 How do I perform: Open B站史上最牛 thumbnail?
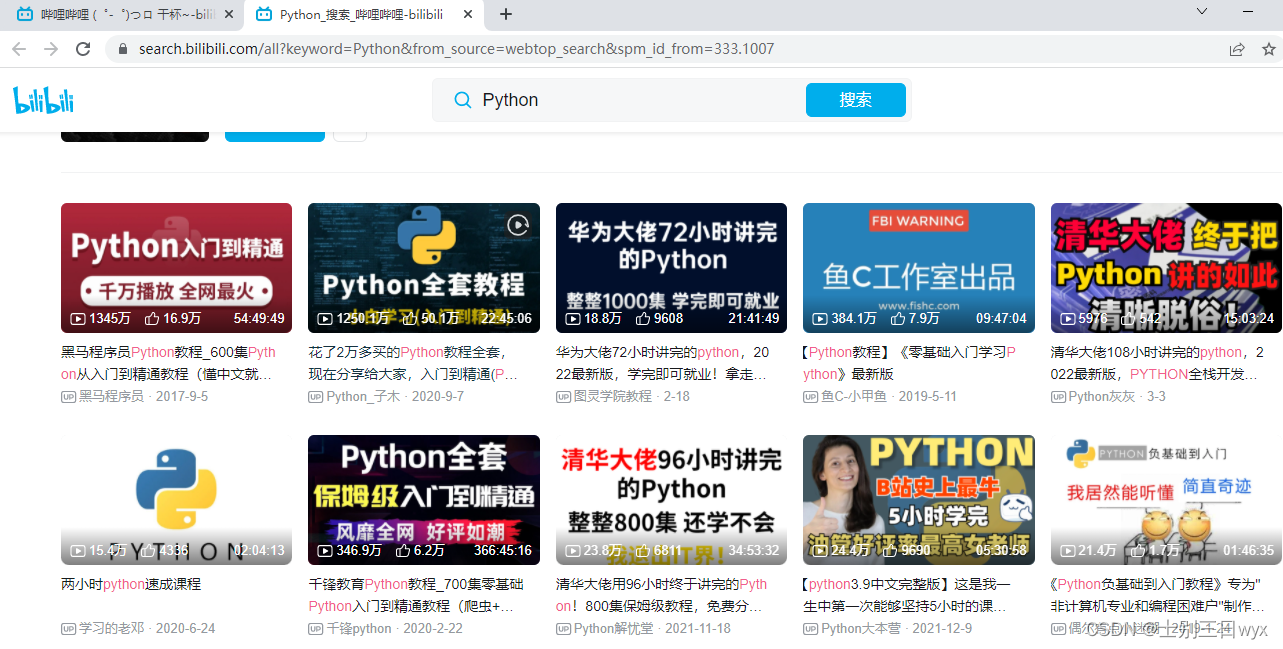(919, 500)
